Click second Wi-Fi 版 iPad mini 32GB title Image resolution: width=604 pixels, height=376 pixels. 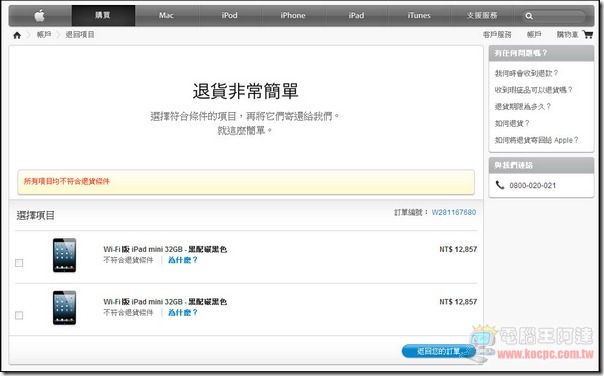coord(165,302)
